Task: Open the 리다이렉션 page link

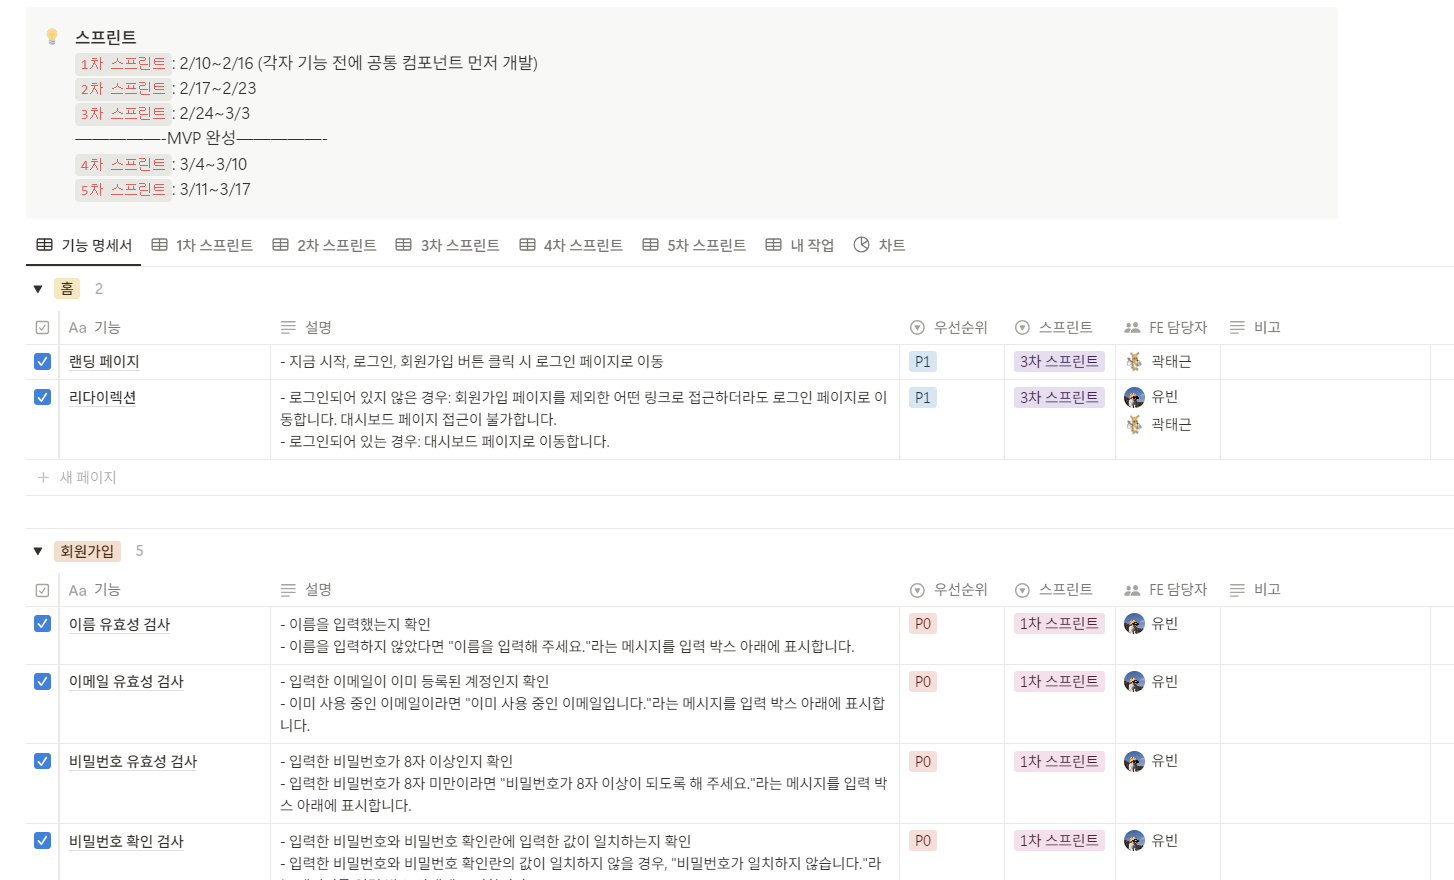Action: [x=102, y=398]
